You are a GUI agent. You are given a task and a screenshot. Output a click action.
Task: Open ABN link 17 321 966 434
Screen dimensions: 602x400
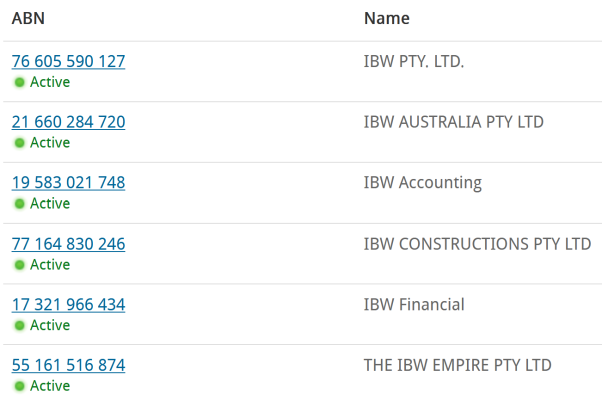coord(68,305)
